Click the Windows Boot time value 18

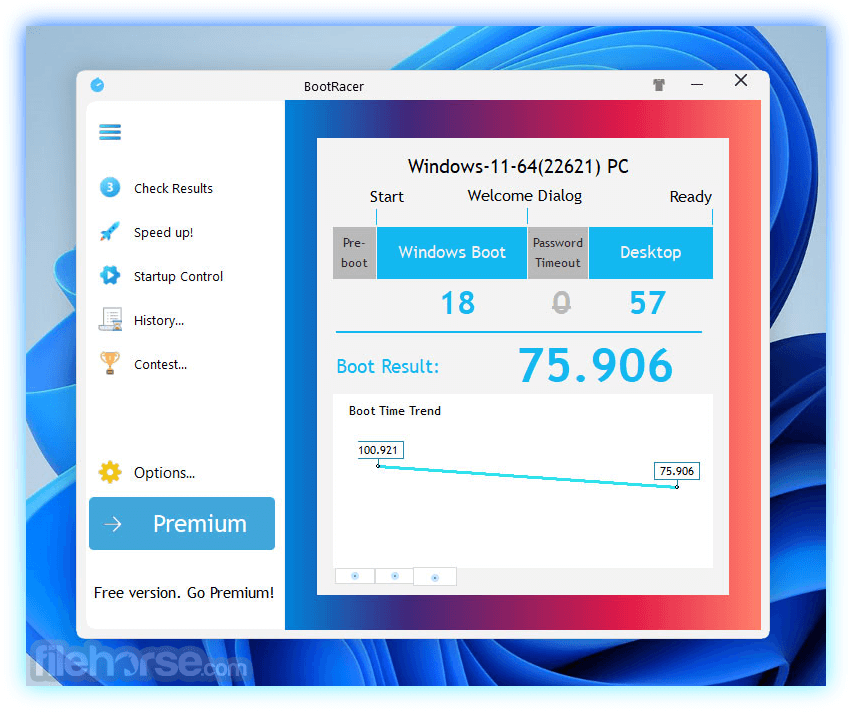tap(458, 303)
